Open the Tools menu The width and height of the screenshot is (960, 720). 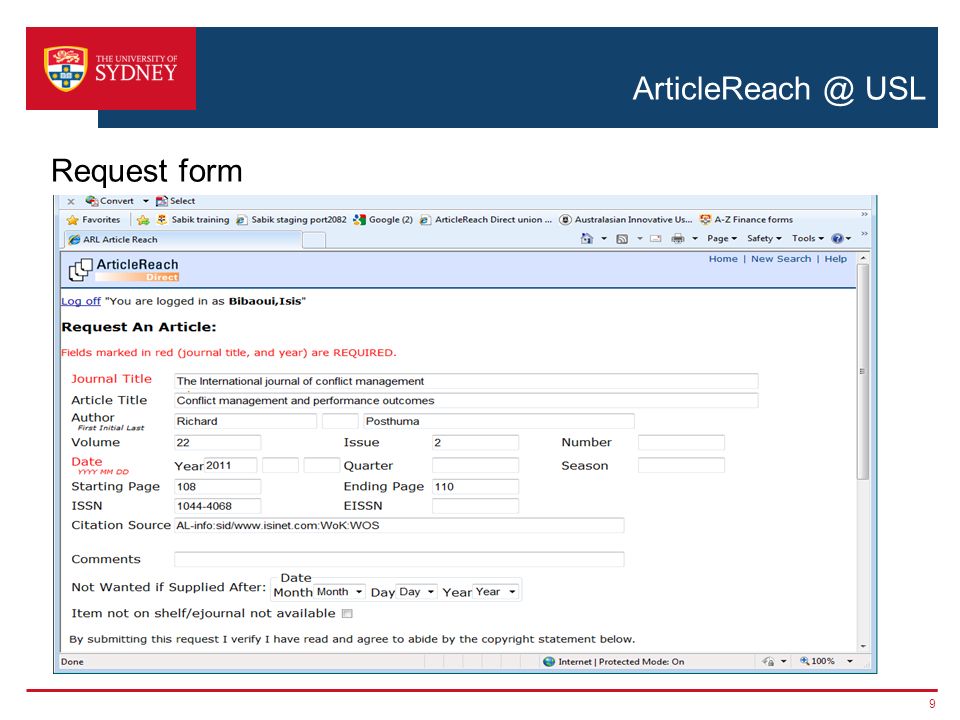(x=808, y=239)
